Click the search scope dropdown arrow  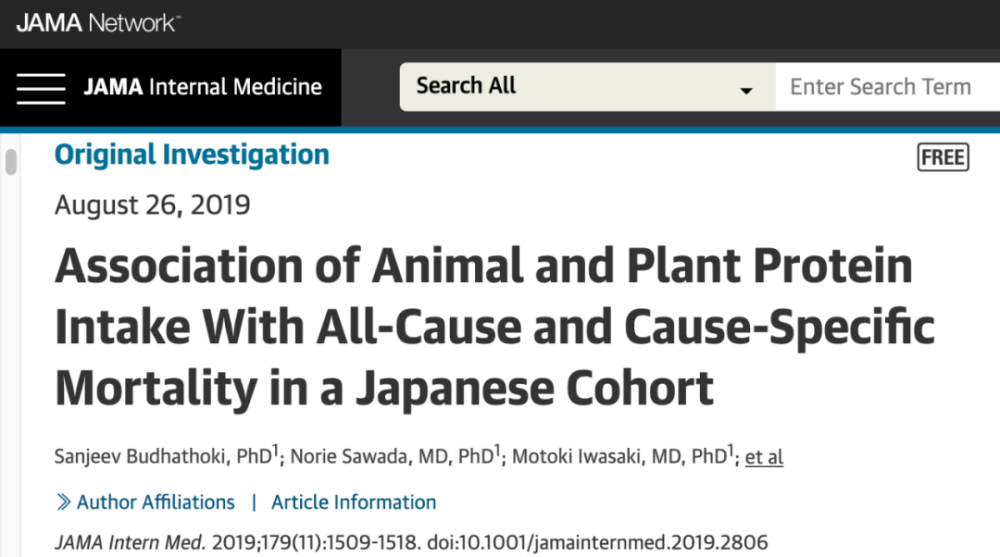(746, 91)
